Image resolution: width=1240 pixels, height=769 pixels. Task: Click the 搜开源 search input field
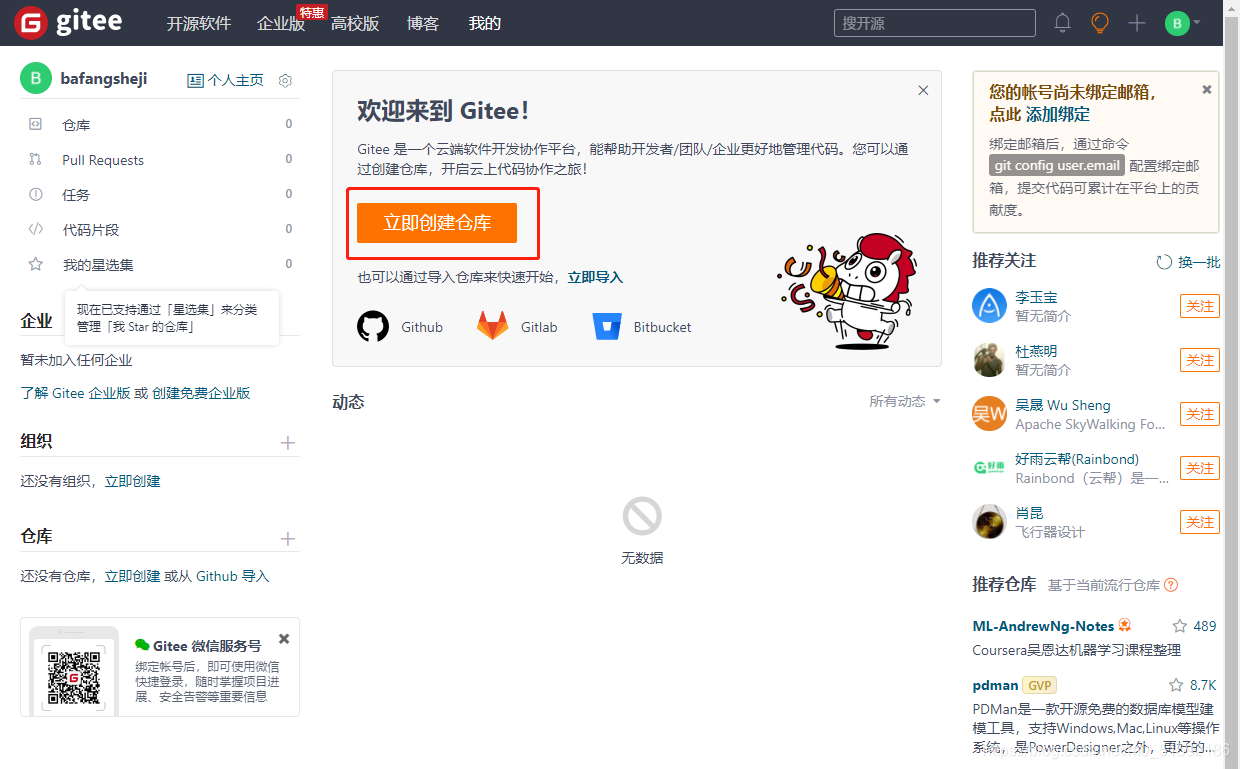coord(933,22)
